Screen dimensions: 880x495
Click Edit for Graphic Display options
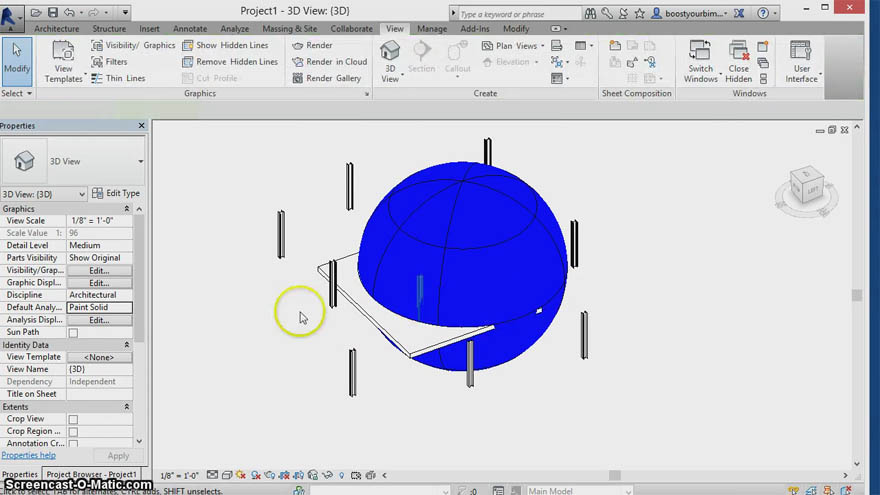coord(99,283)
